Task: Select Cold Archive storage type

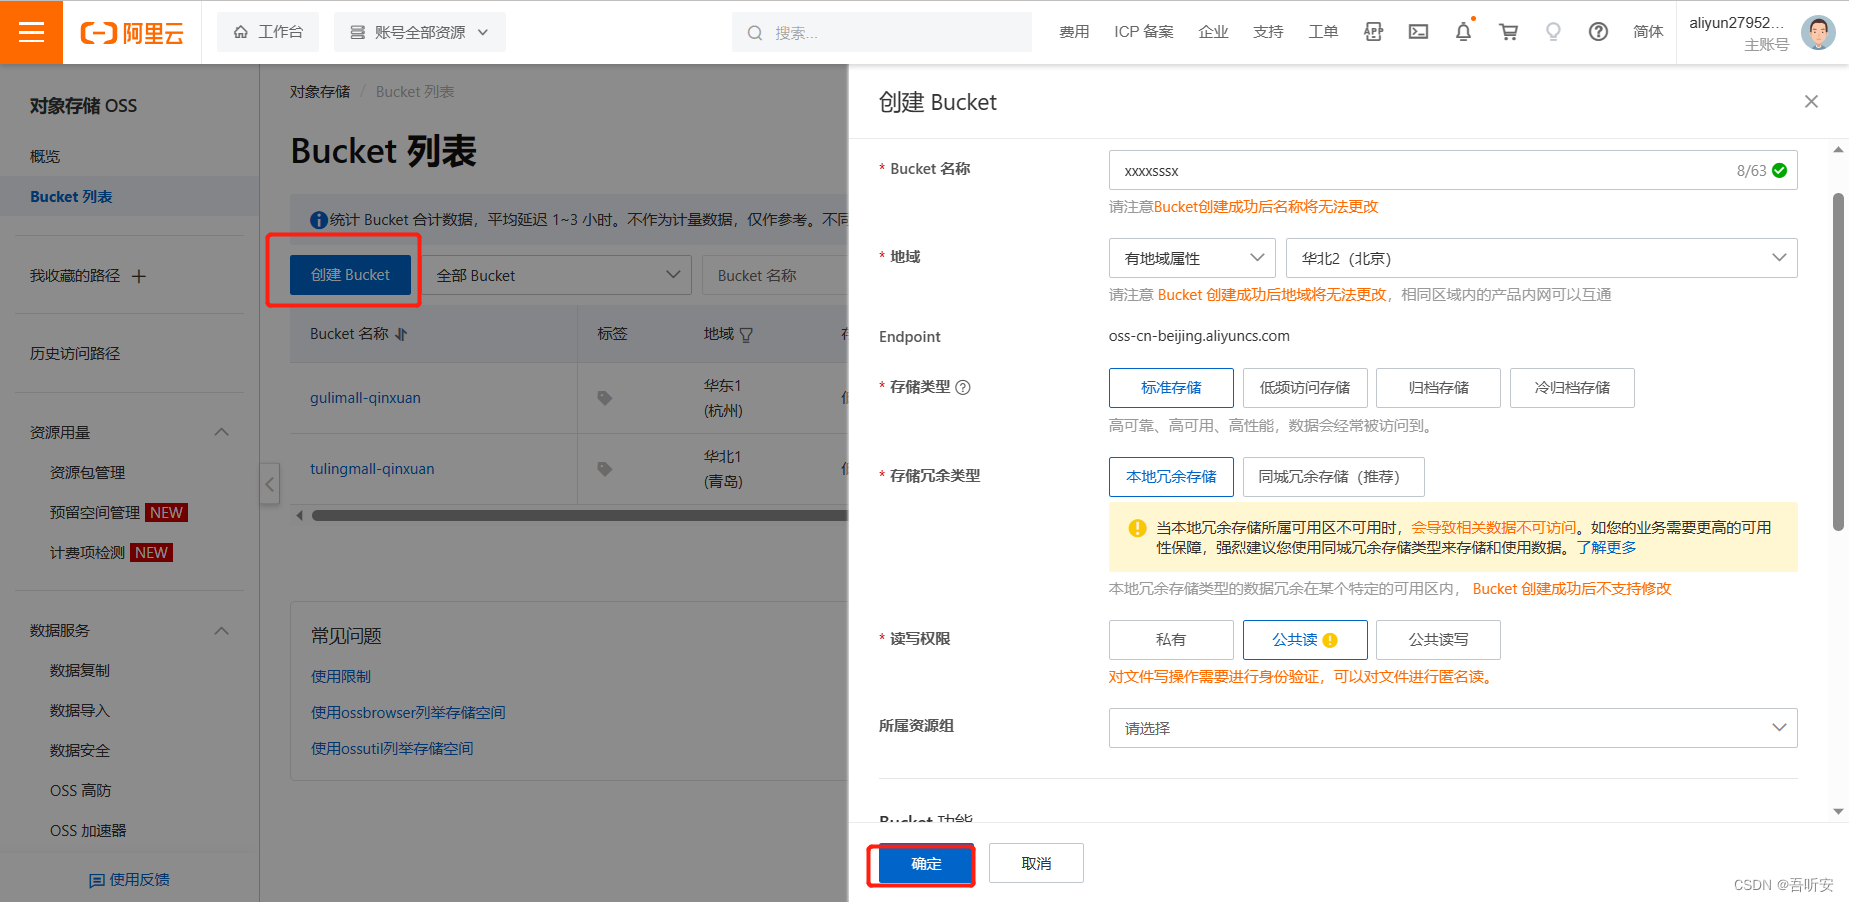Action: (x=1572, y=388)
